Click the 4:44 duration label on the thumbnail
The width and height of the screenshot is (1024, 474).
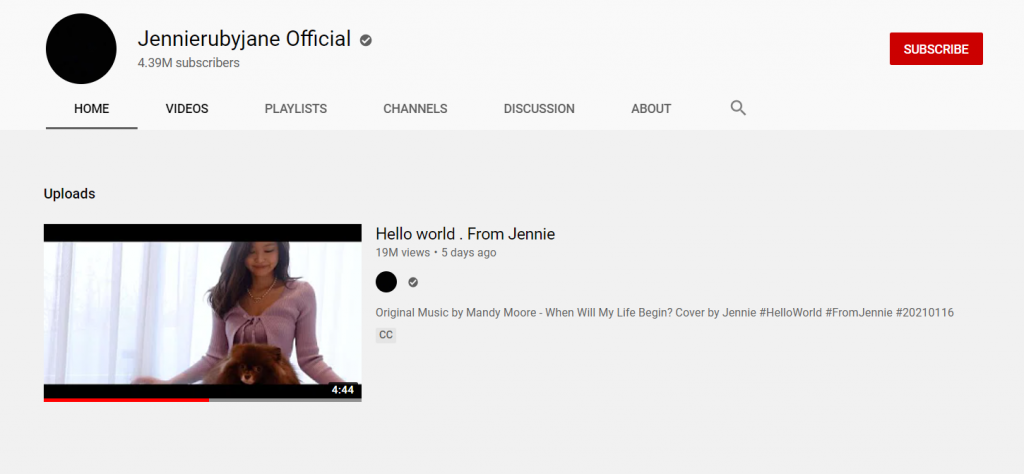coord(342,390)
